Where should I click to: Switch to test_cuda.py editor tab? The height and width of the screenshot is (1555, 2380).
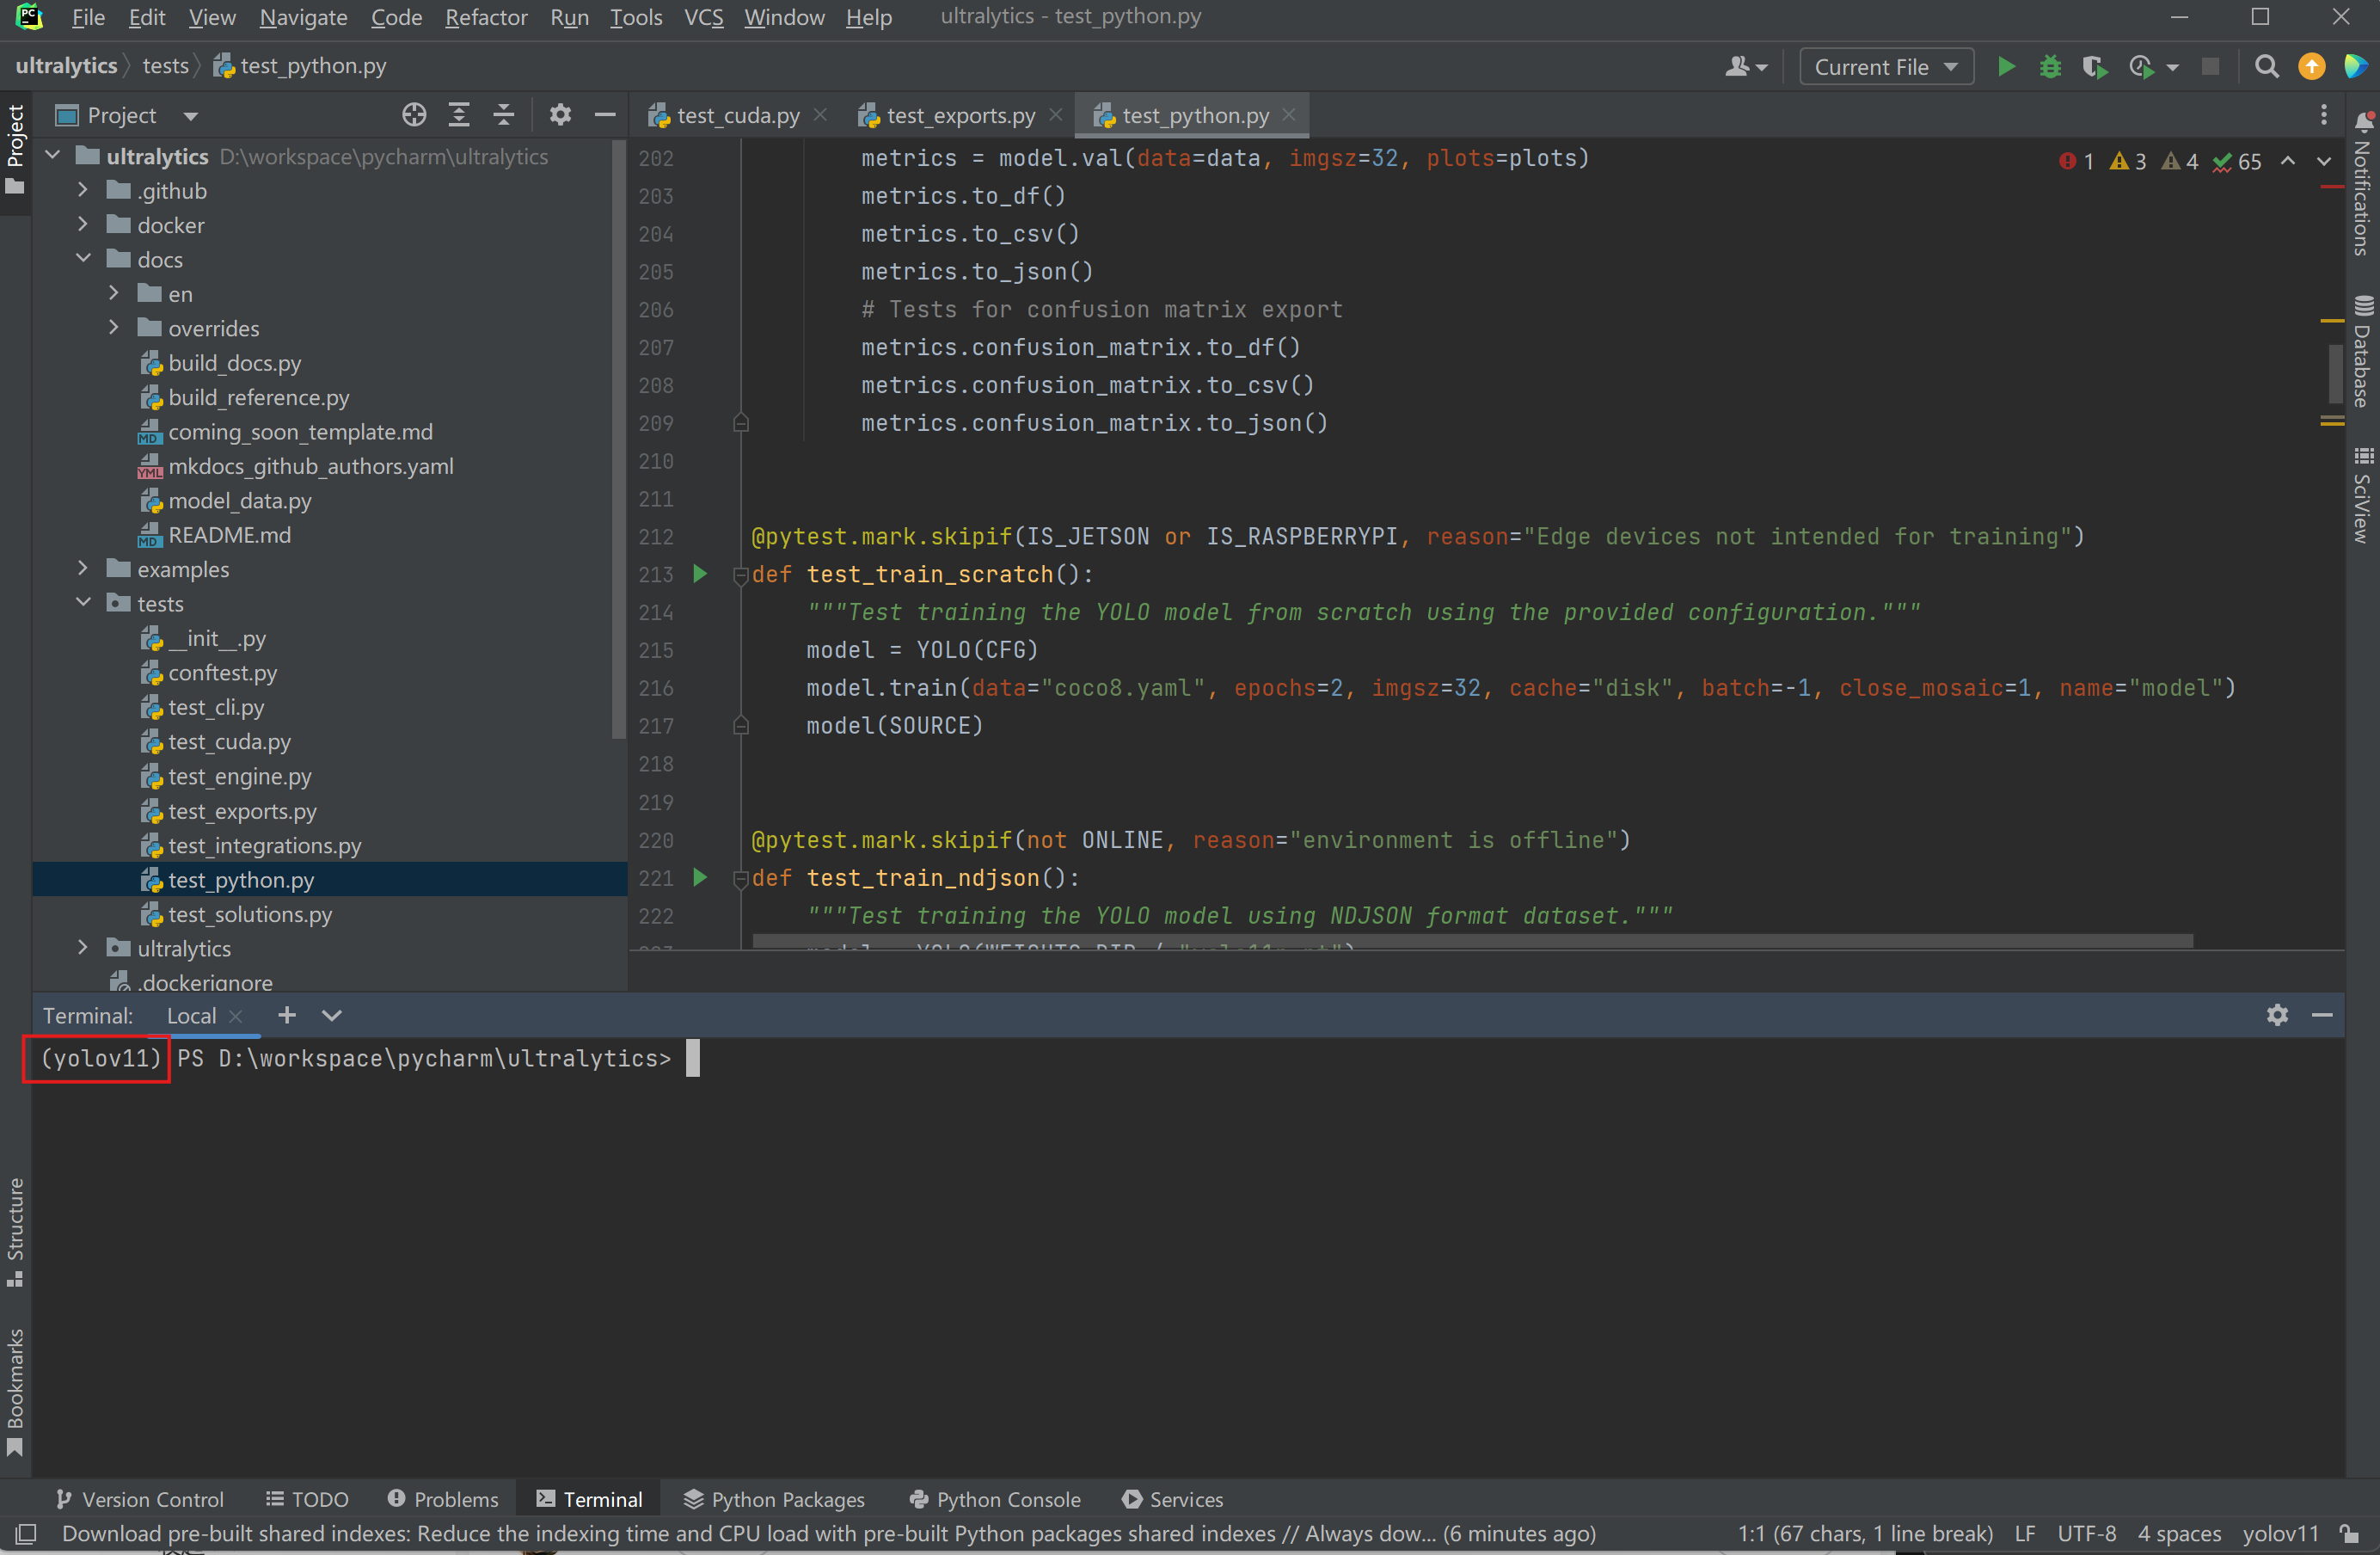coord(737,115)
